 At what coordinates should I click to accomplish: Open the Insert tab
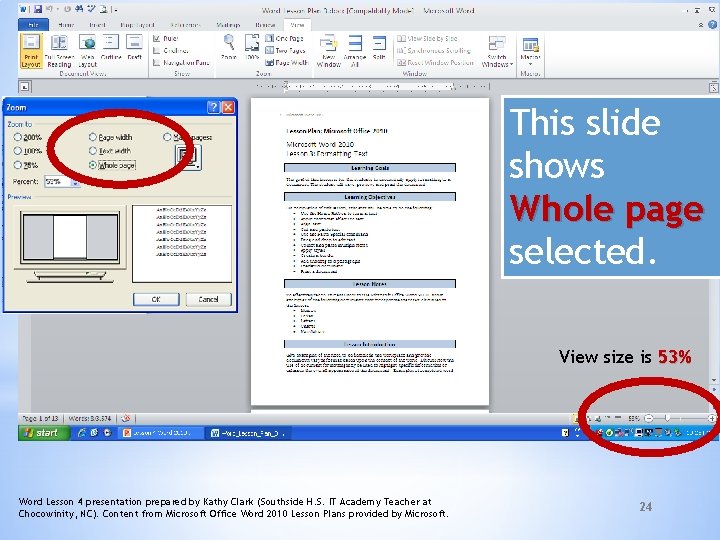point(97,25)
